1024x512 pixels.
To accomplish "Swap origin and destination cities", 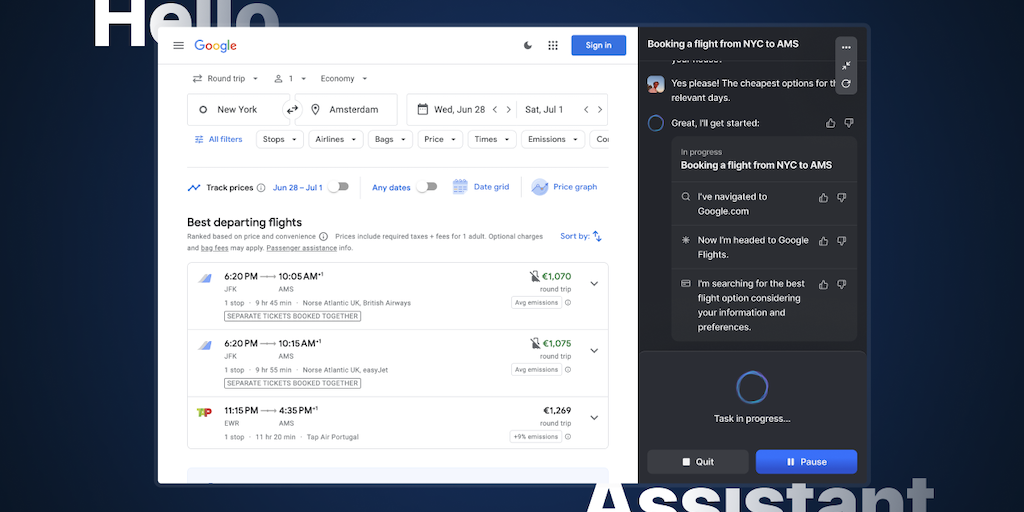I will [x=292, y=110].
